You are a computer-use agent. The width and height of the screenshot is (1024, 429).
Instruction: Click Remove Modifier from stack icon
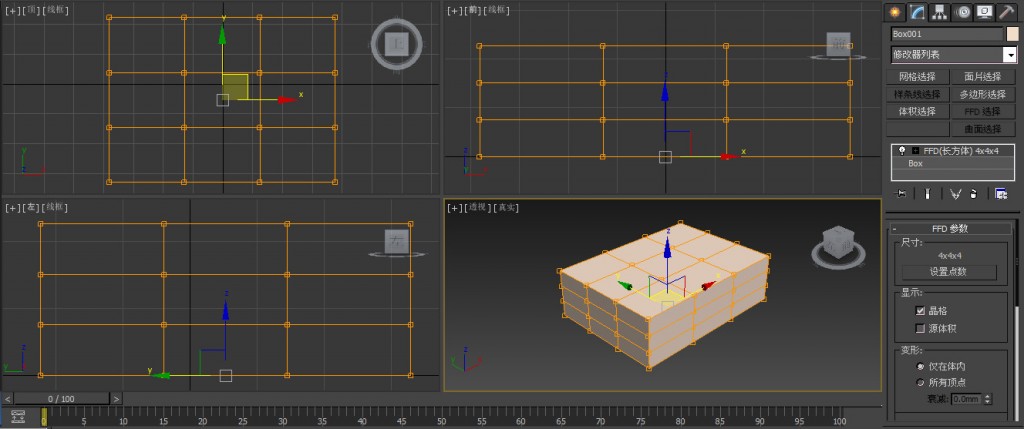pos(973,194)
